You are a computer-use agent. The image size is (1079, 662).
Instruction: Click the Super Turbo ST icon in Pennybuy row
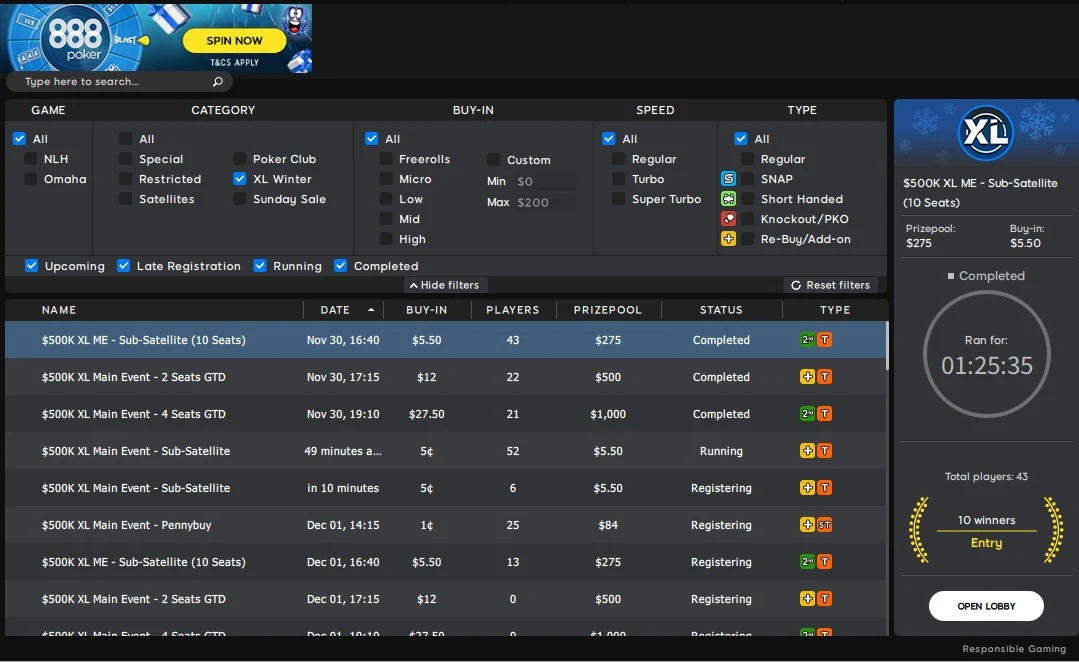(x=825, y=525)
